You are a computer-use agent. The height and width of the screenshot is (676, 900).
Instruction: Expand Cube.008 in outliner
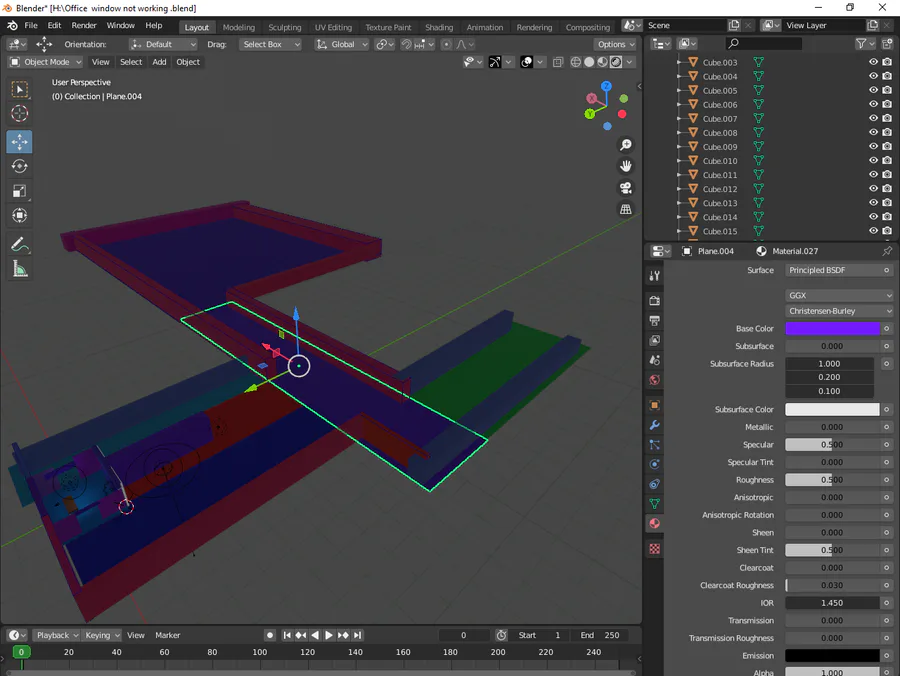point(678,133)
